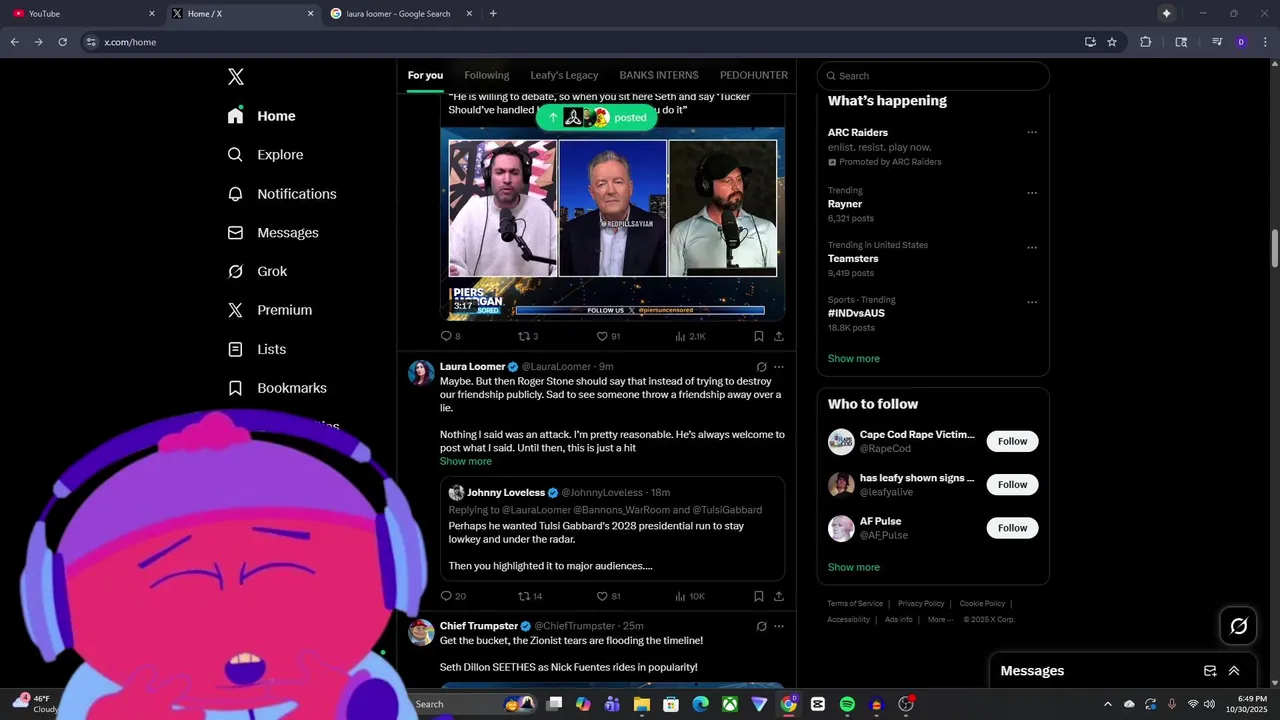Open Terms of Service link
1280x720 pixels.
(855, 603)
